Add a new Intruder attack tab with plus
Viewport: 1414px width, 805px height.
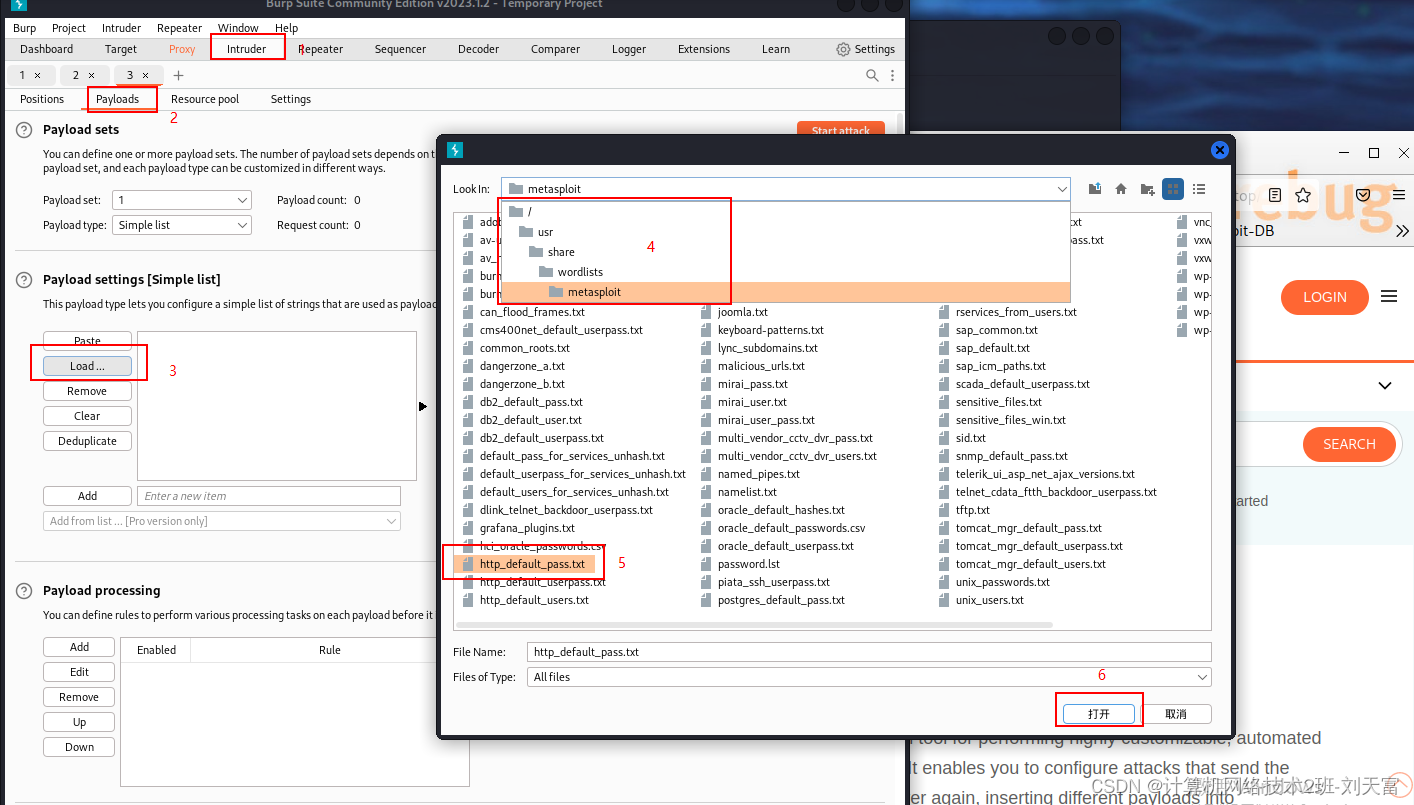(x=178, y=75)
